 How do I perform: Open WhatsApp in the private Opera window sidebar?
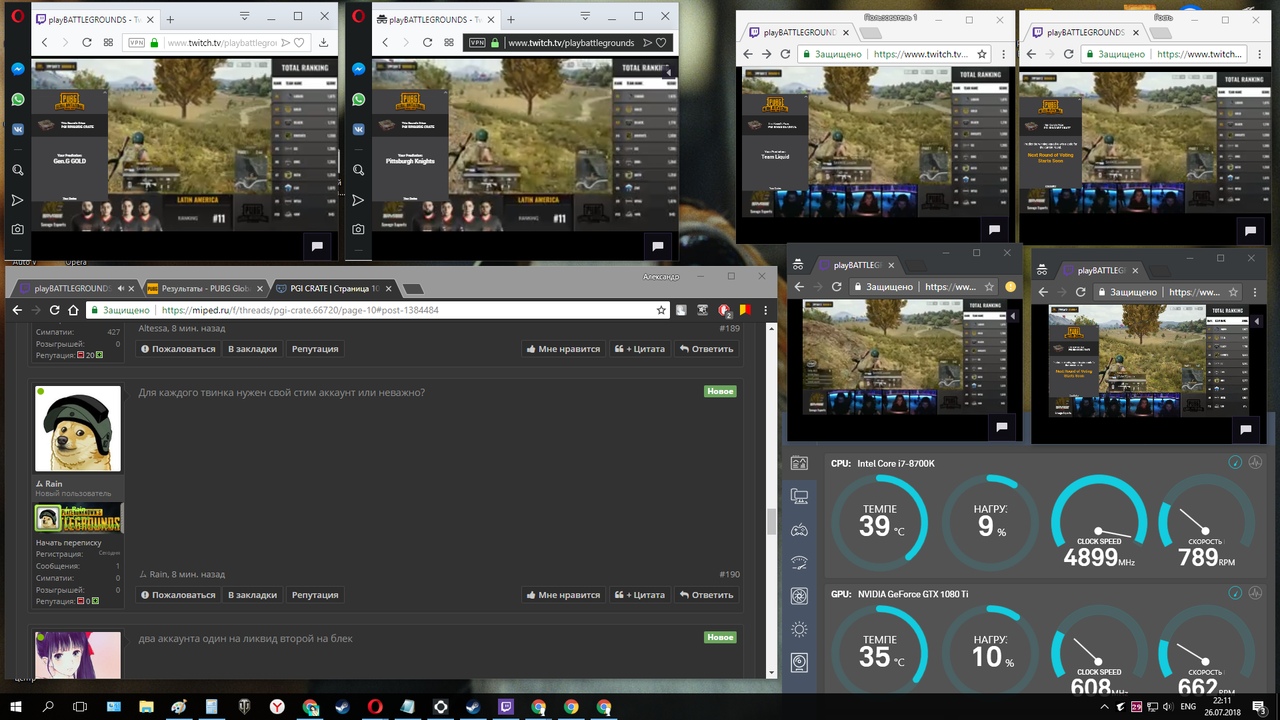point(358,99)
